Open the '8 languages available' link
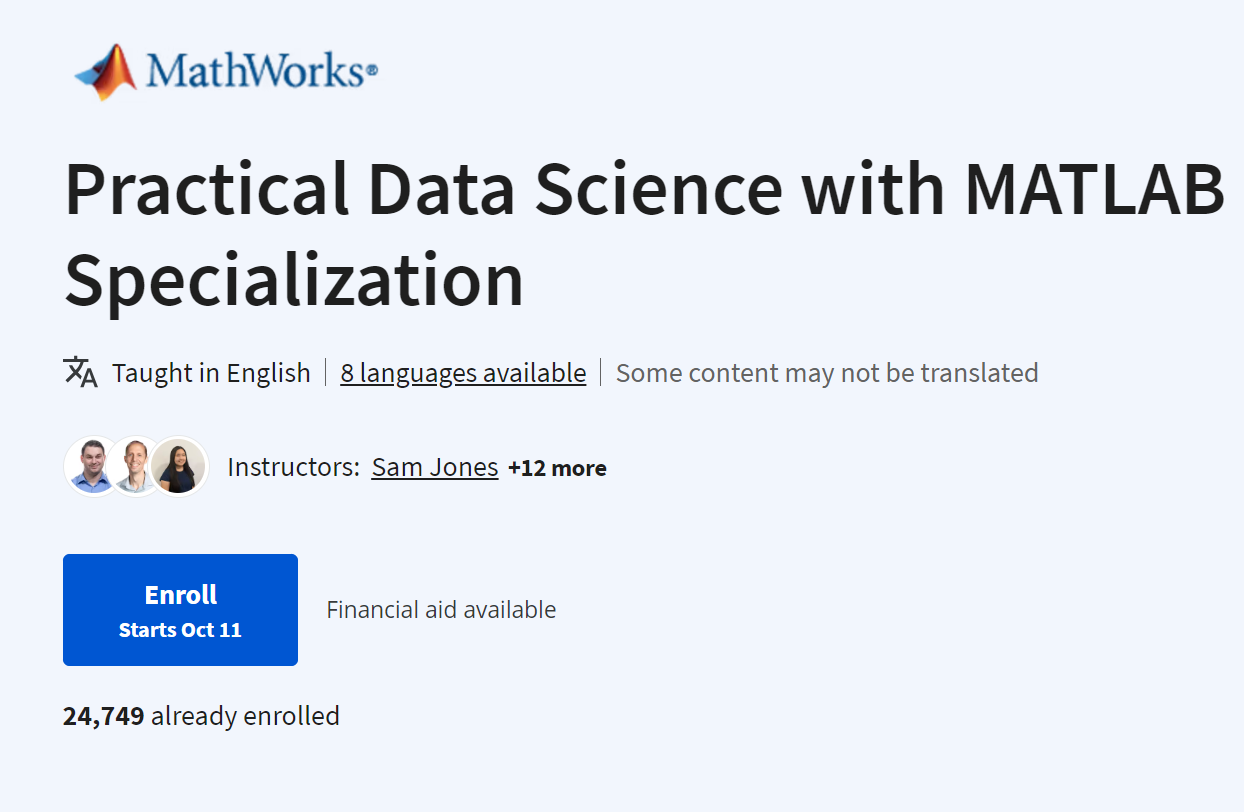Image resolution: width=1244 pixels, height=812 pixels. pos(463,373)
